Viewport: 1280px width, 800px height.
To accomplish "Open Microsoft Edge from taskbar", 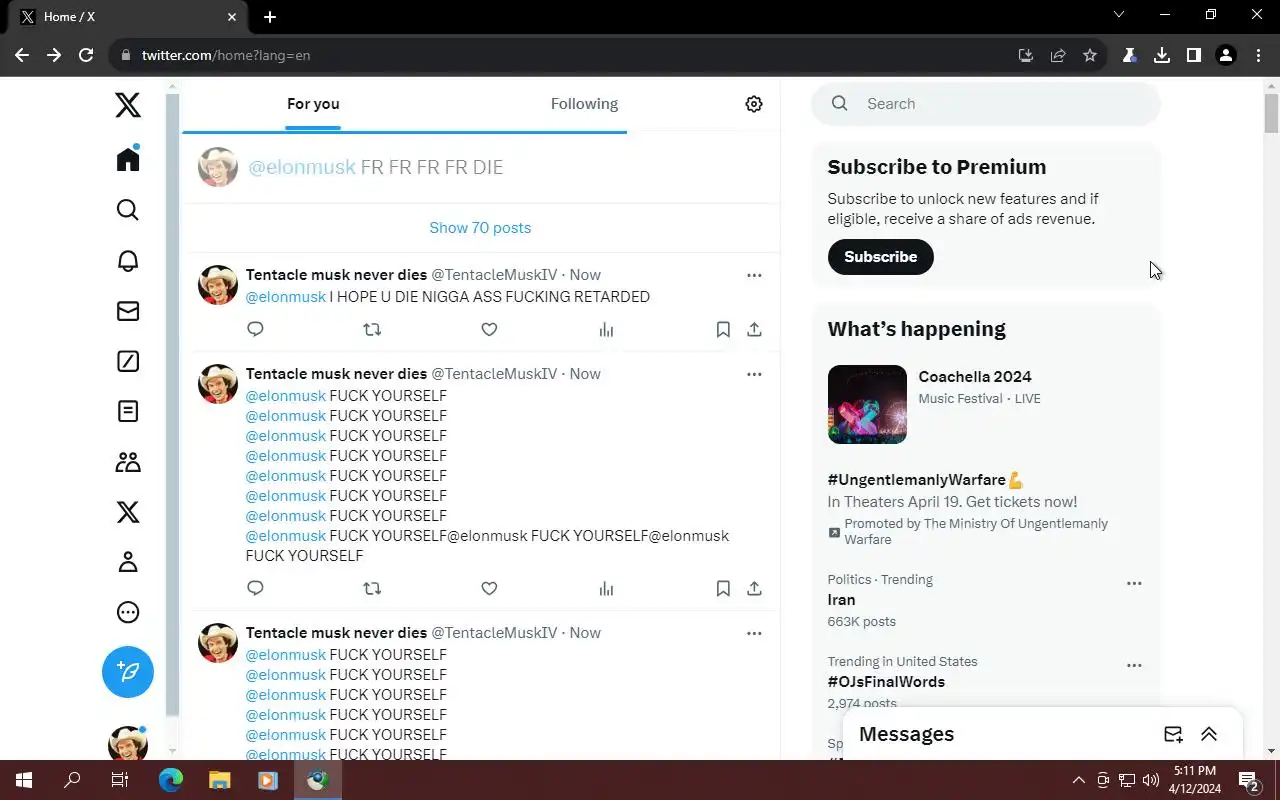I will (x=171, y=780).
